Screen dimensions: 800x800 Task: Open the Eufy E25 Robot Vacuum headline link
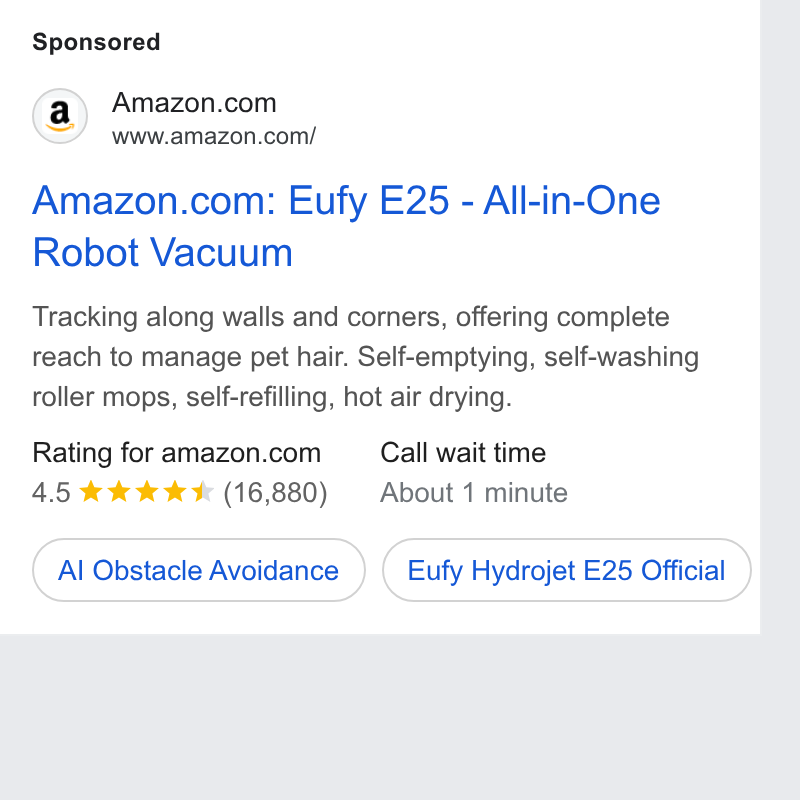(346, 226)
